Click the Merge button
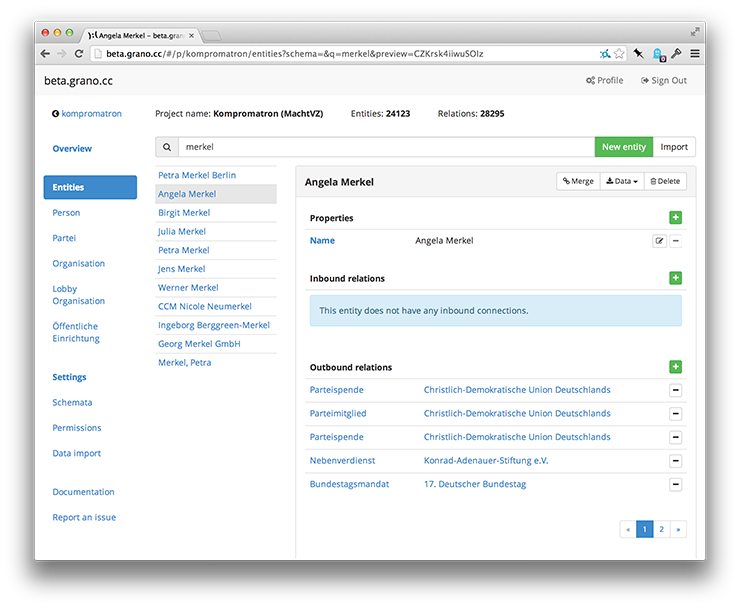 point(578,181)
